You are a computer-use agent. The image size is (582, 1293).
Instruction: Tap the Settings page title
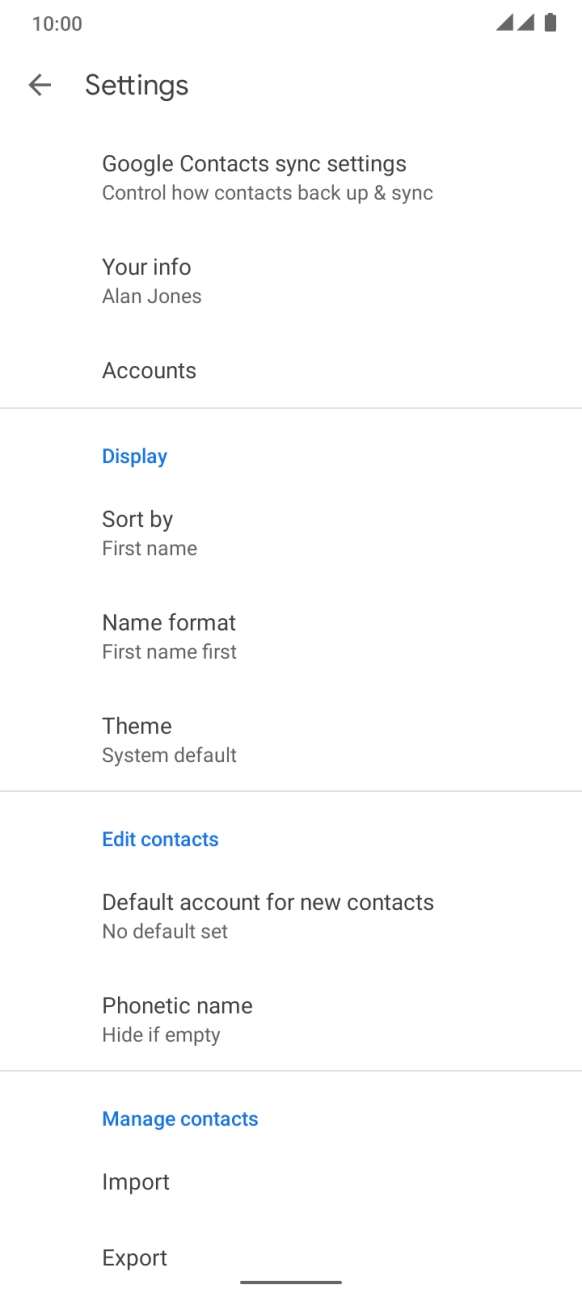click(137, 85)
